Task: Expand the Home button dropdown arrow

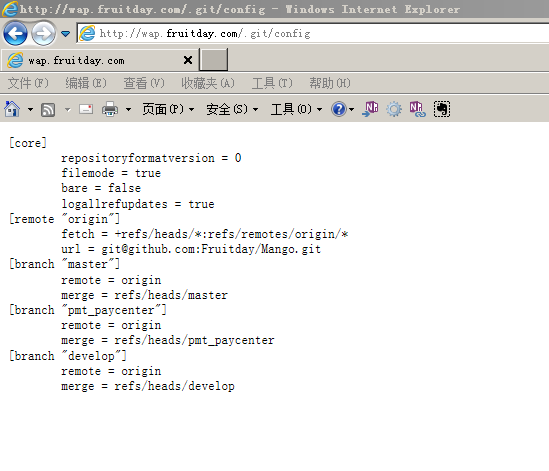Action: [x=30, y=110]
